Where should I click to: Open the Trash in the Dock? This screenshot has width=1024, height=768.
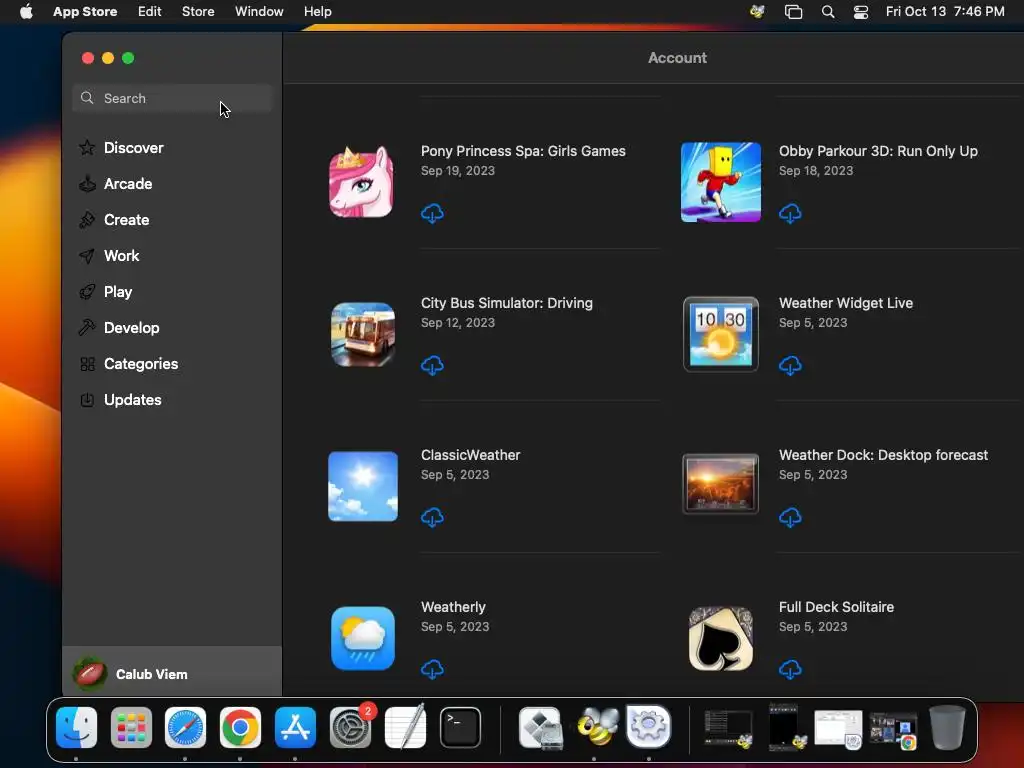pyautogui.click(x=948, y=727)
